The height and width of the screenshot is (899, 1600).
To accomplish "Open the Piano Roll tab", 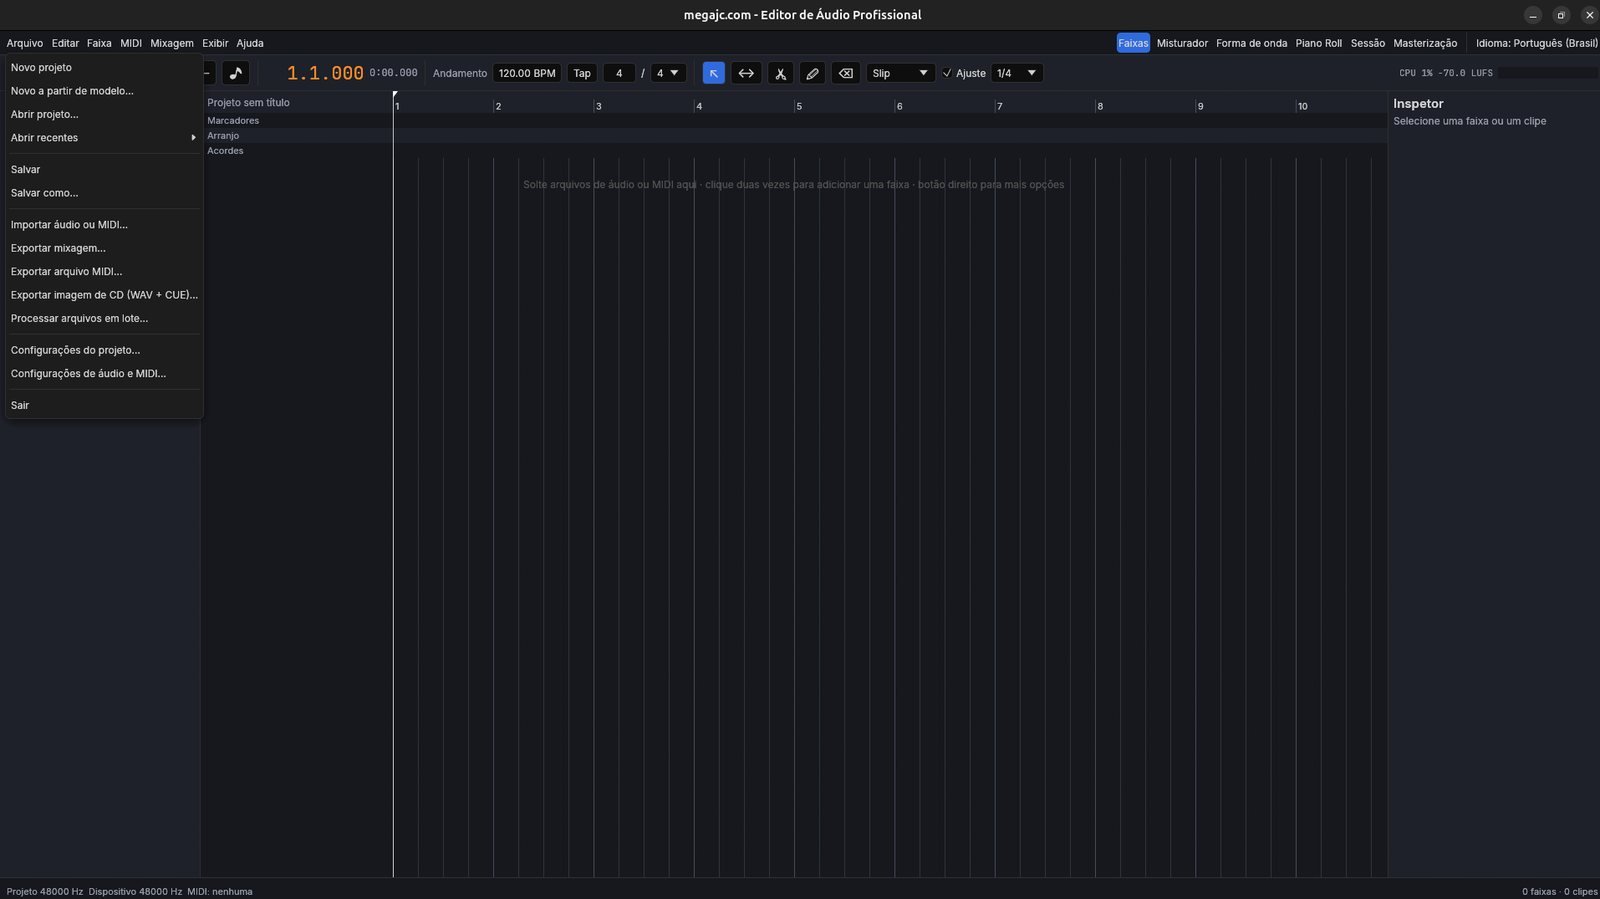I will [1318, 43].
